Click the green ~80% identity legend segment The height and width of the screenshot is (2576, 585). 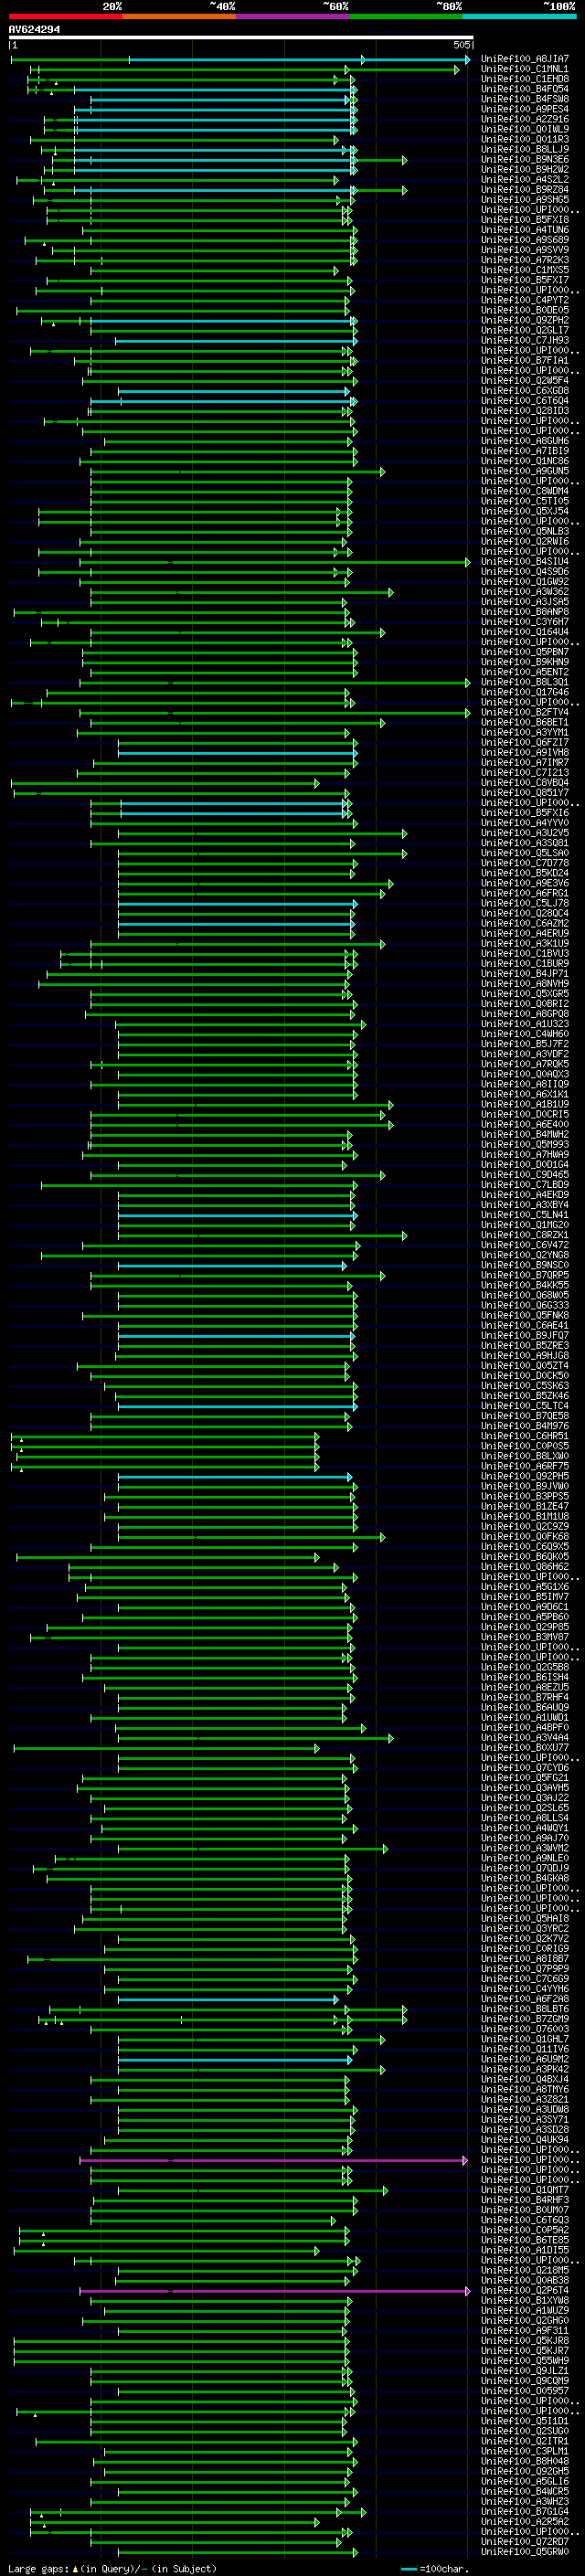406,16
